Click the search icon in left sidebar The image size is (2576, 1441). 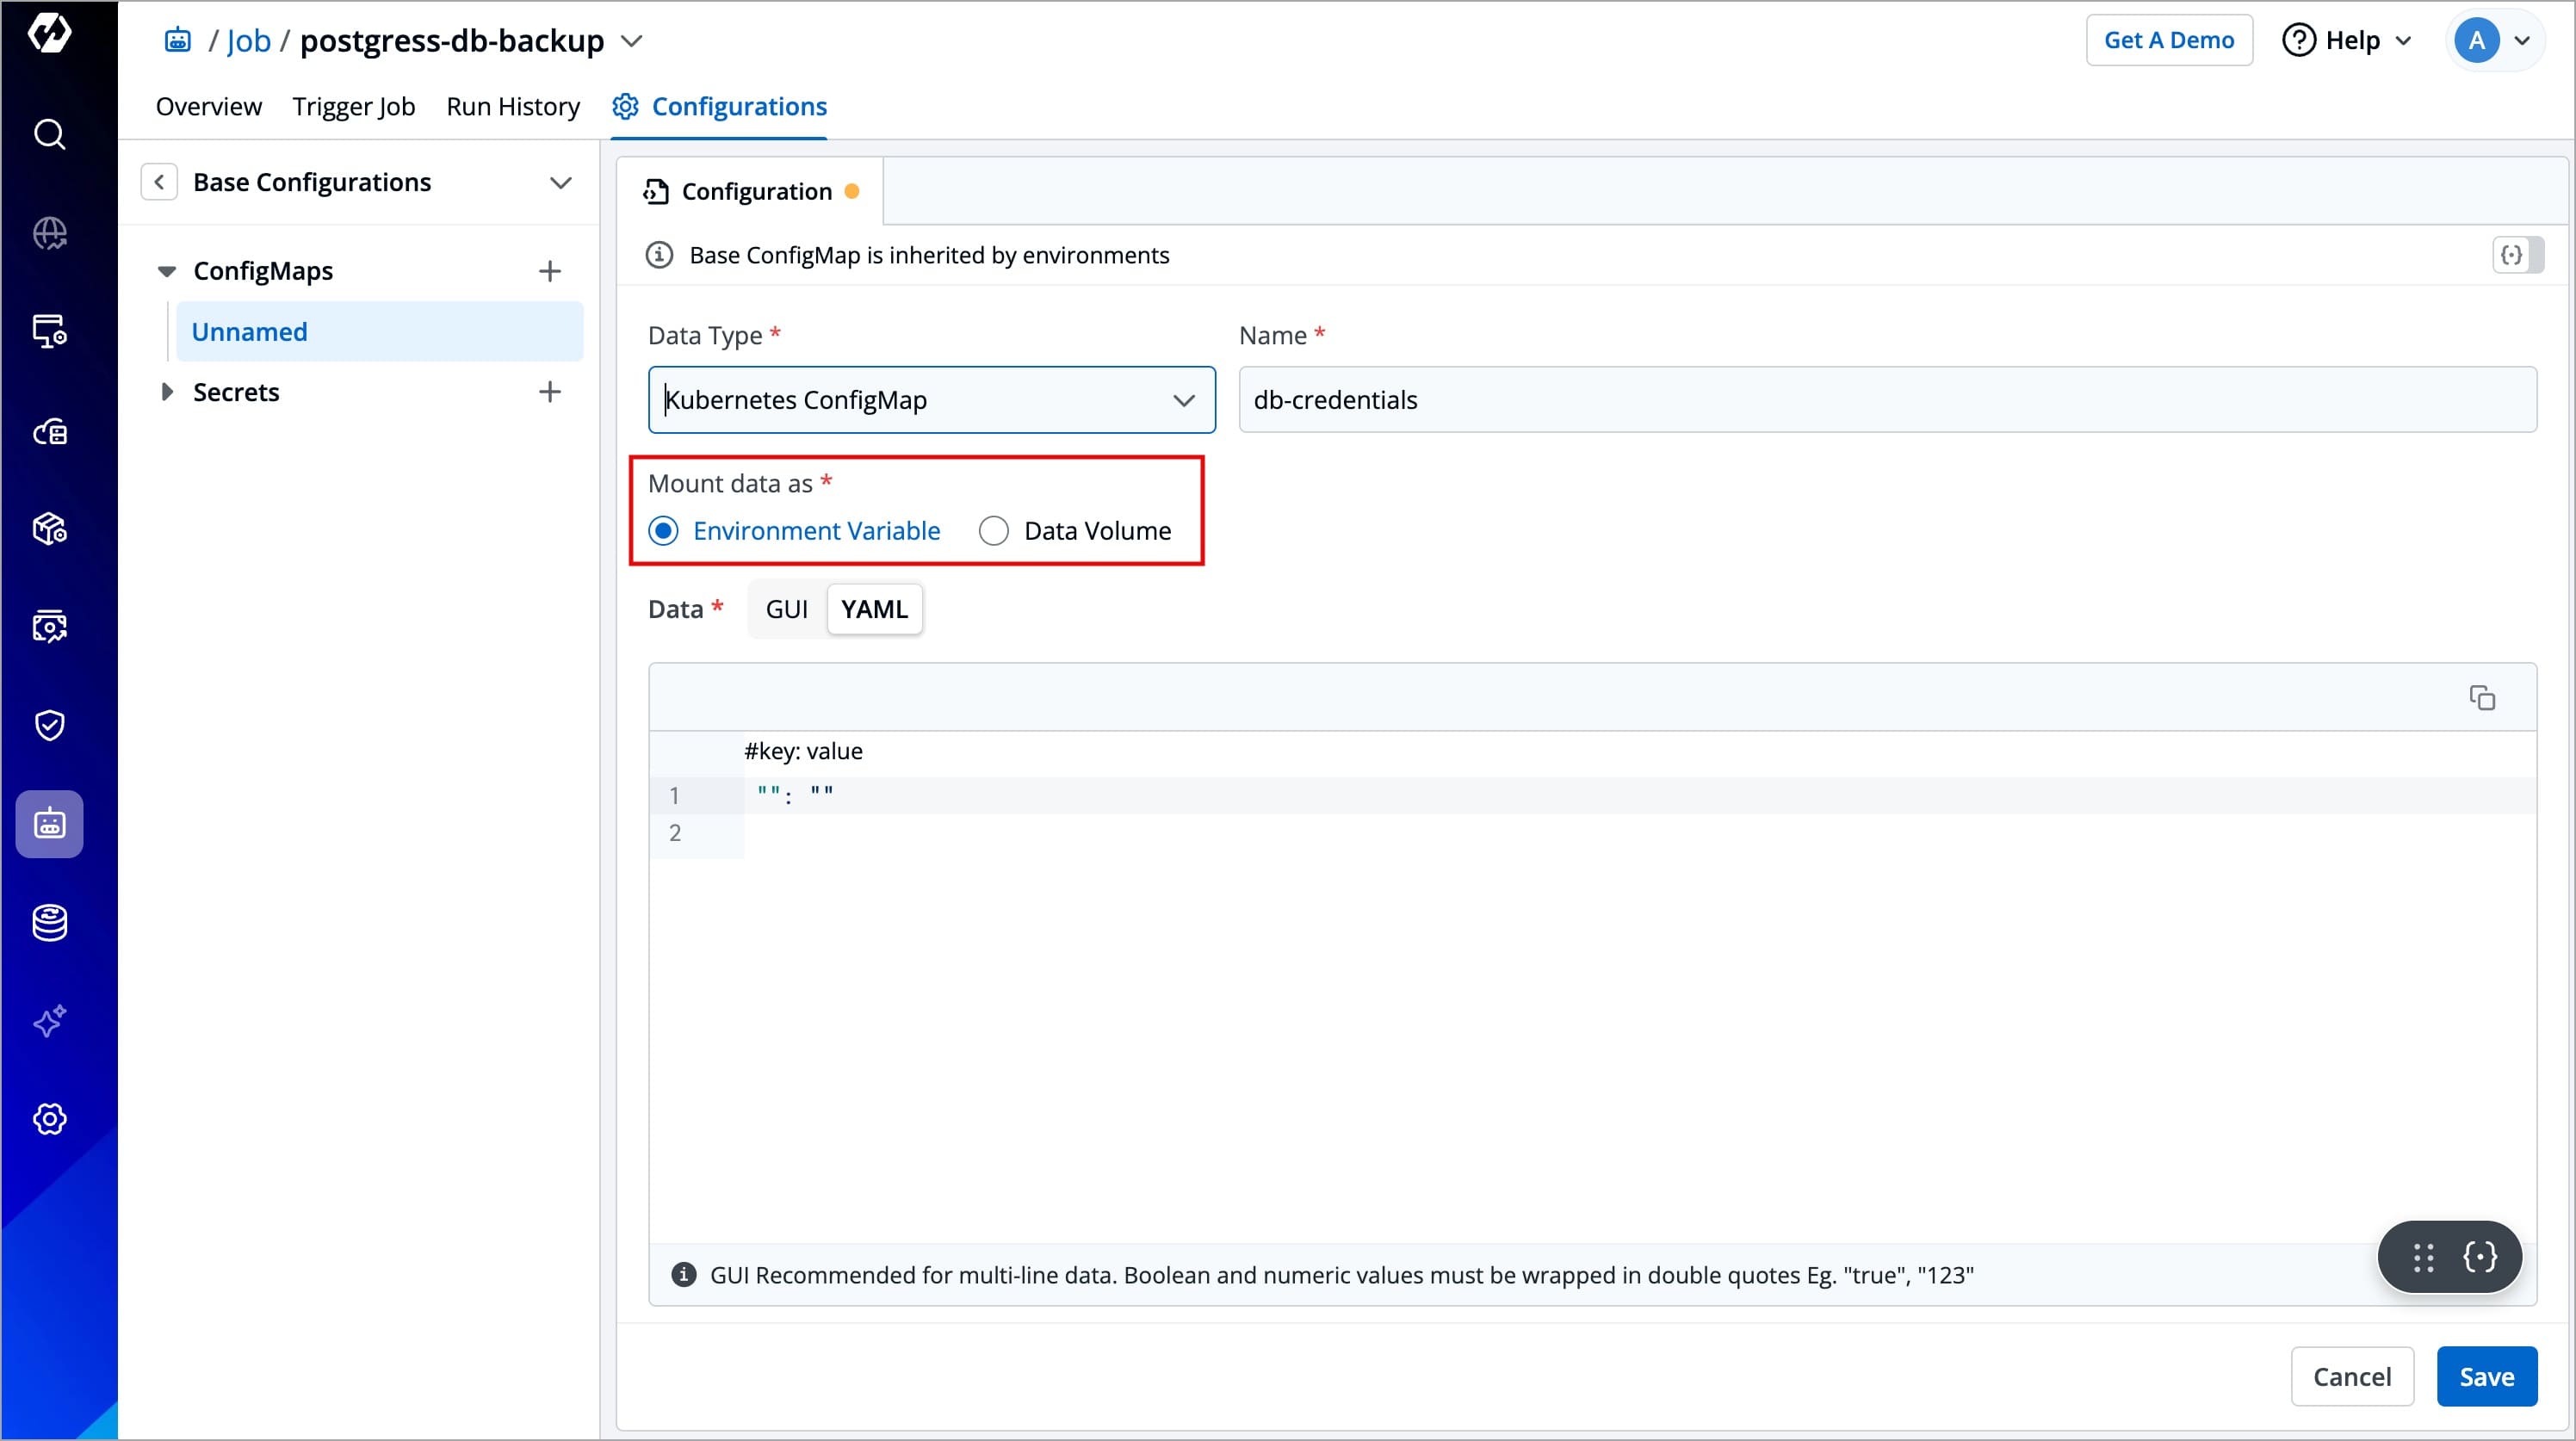(49, 134)
